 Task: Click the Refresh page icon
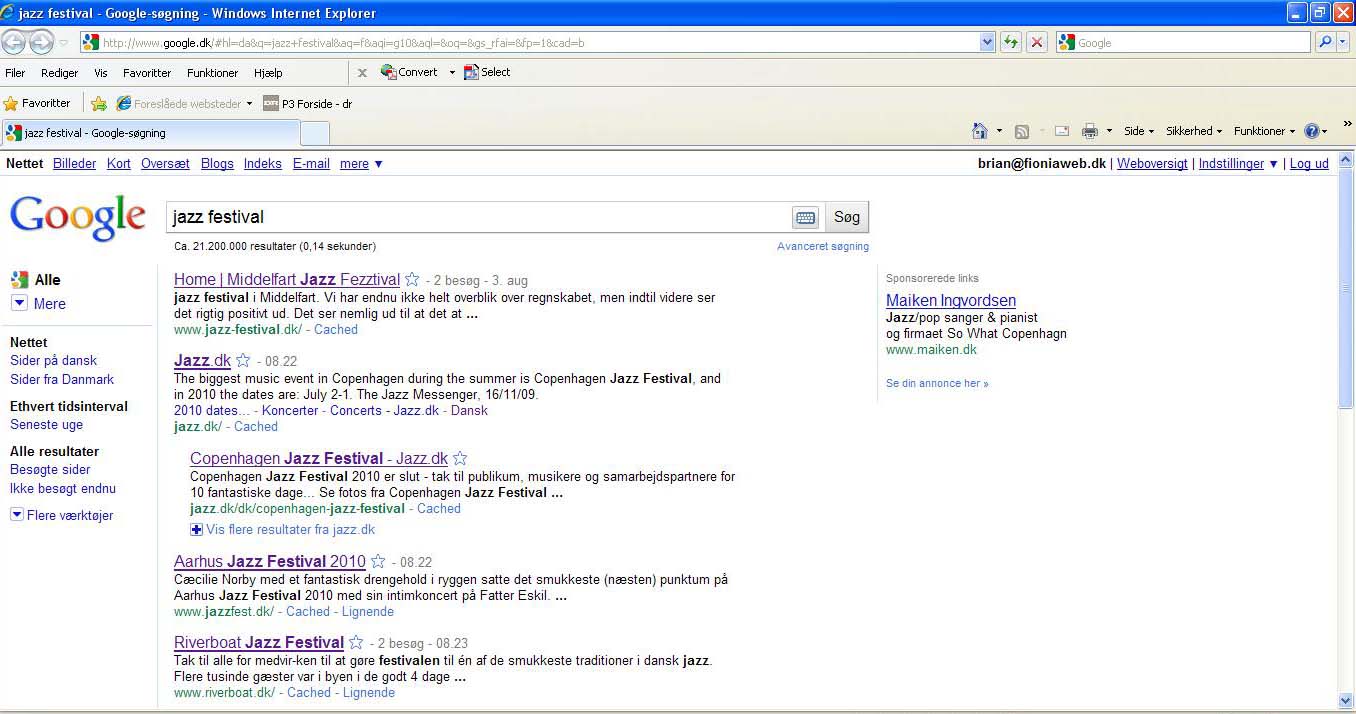(x=1011, y=42)
